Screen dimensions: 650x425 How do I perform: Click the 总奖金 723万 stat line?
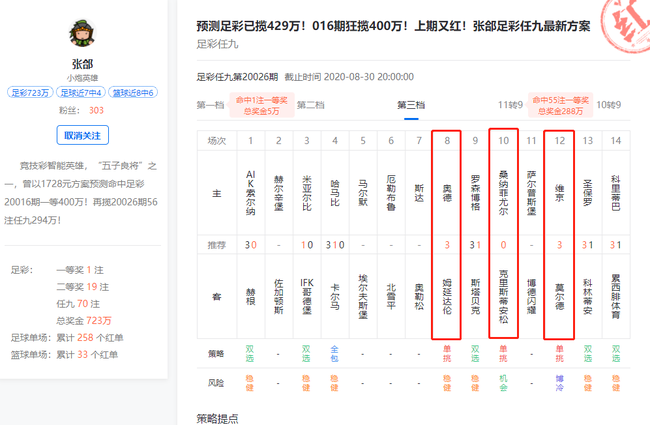pyautogui.click(x=84, y=321)
